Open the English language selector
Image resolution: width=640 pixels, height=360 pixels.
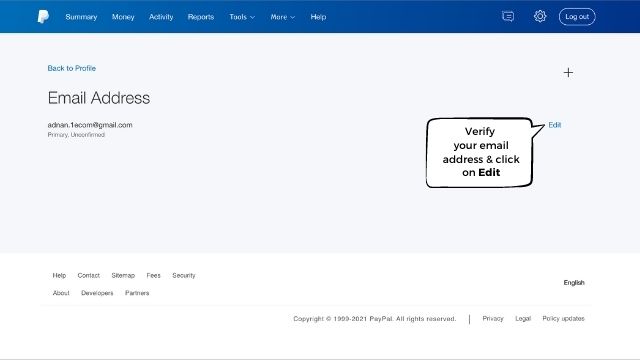574,282
